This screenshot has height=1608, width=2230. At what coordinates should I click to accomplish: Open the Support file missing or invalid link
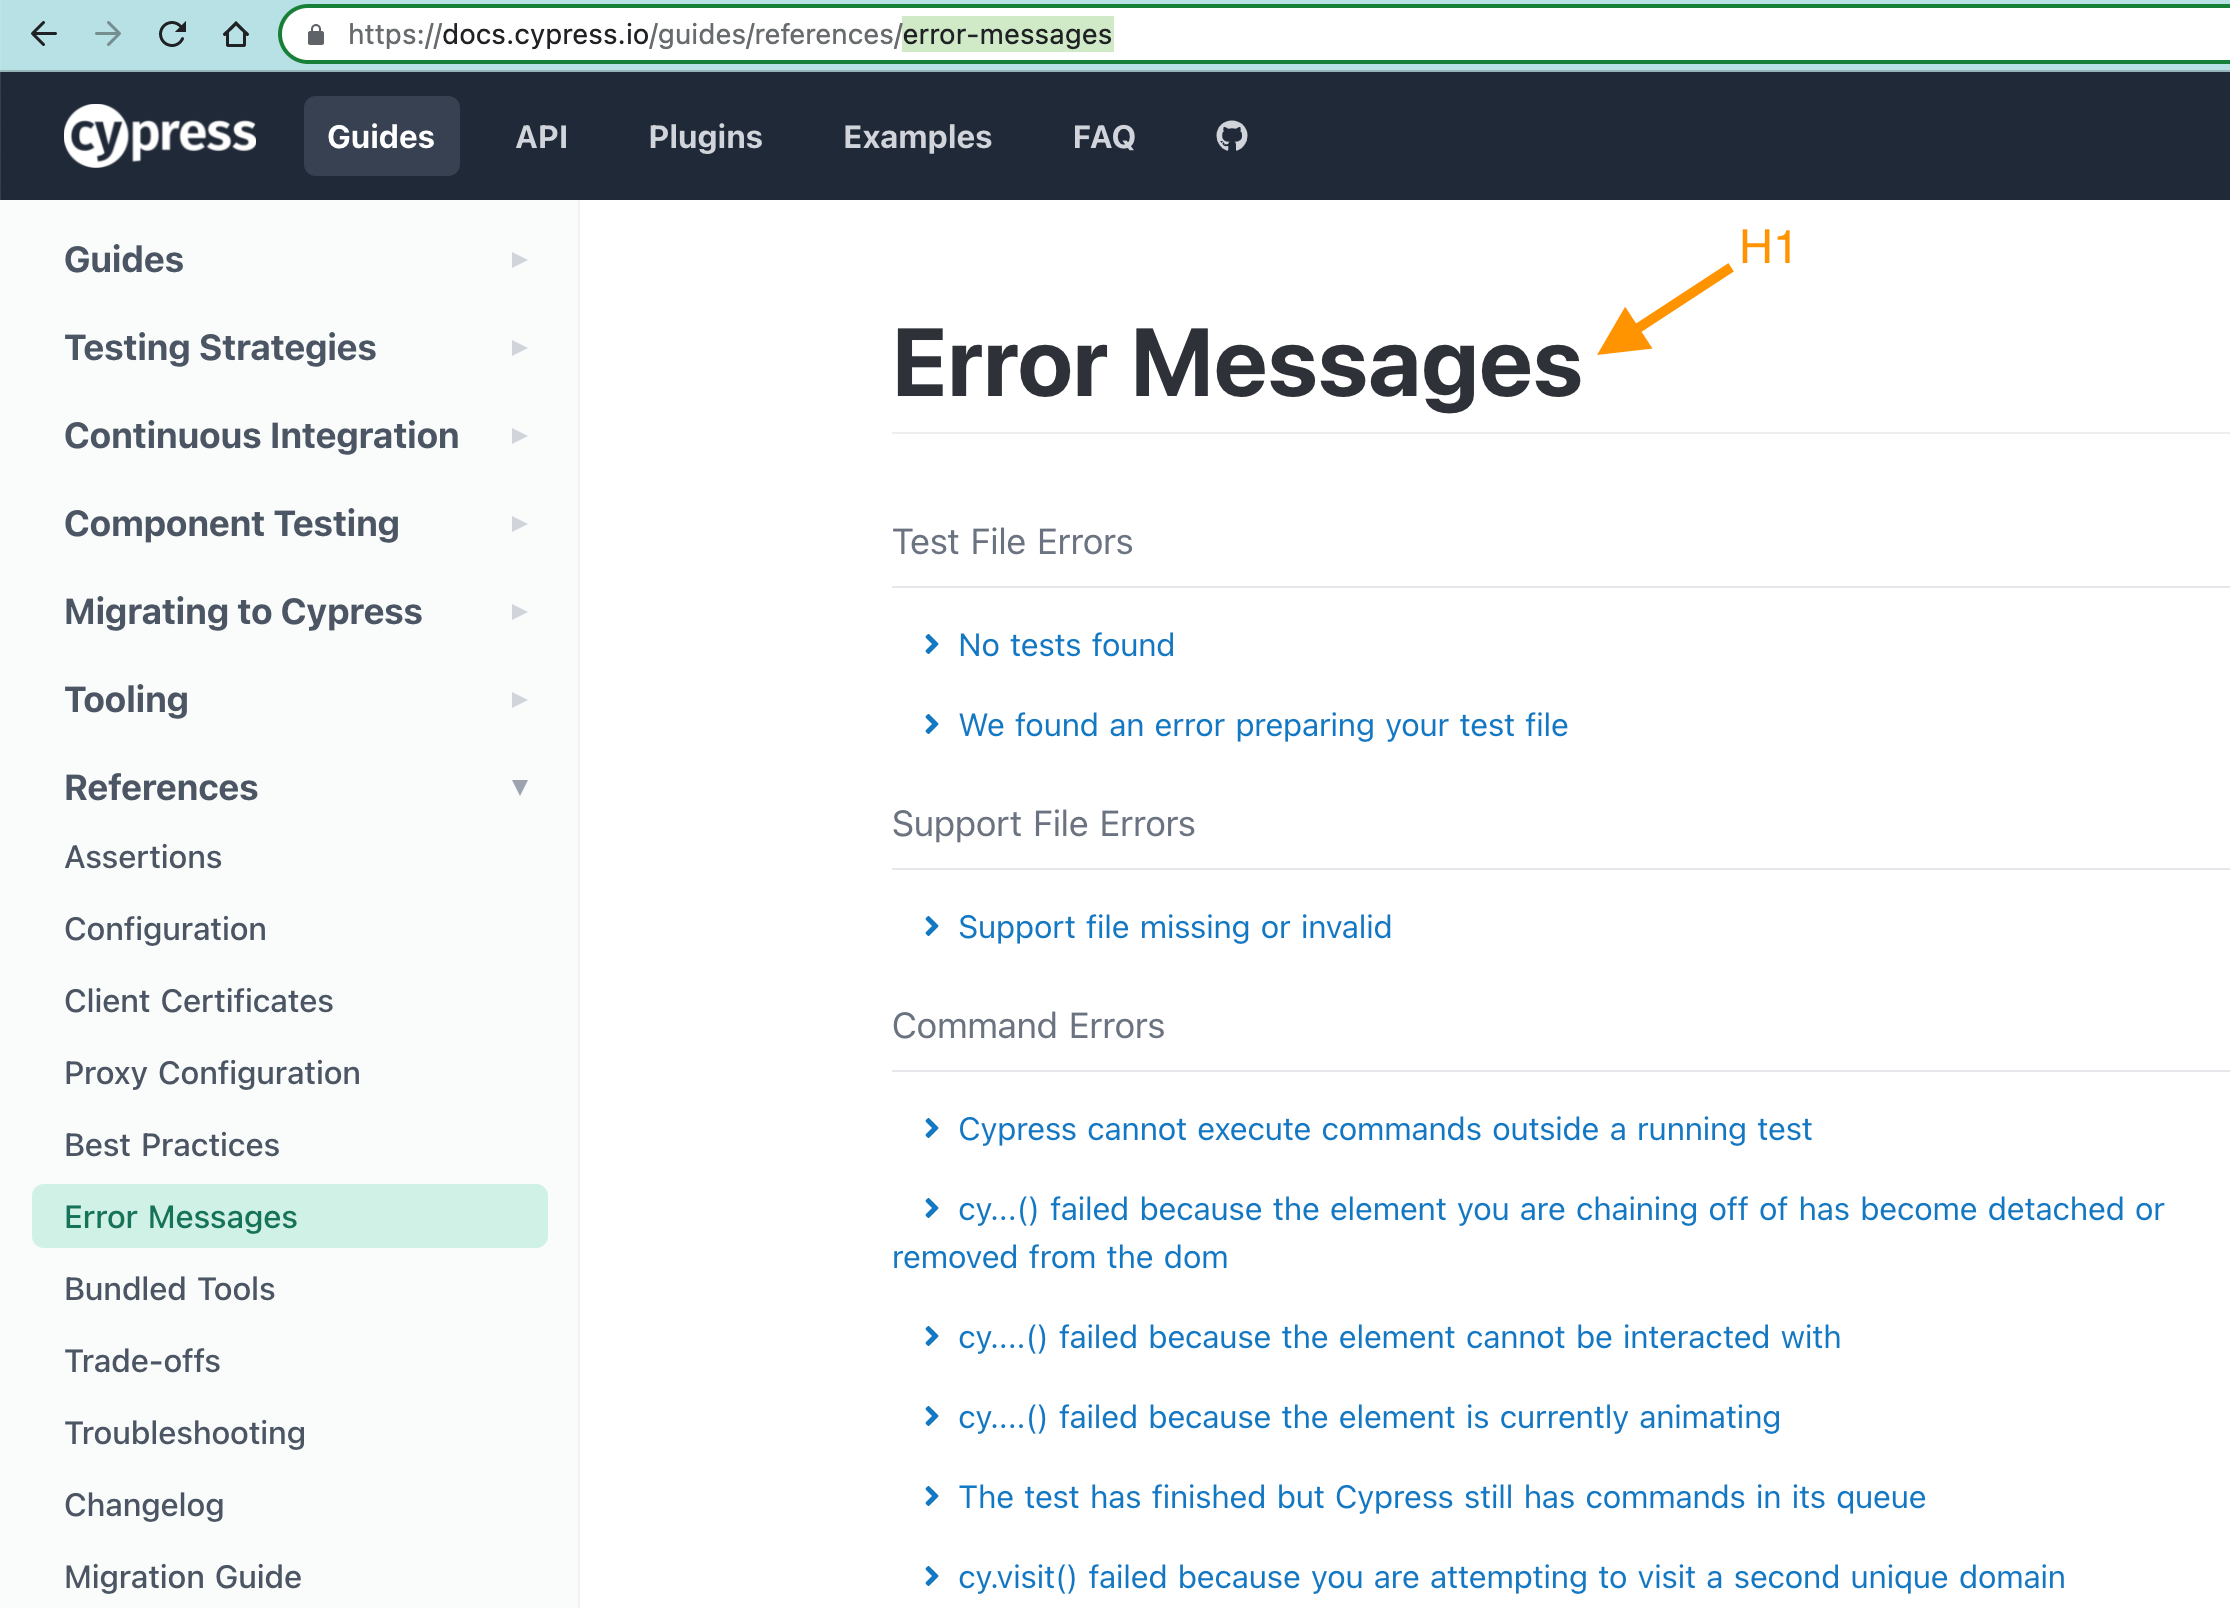tap(1174, 927)
